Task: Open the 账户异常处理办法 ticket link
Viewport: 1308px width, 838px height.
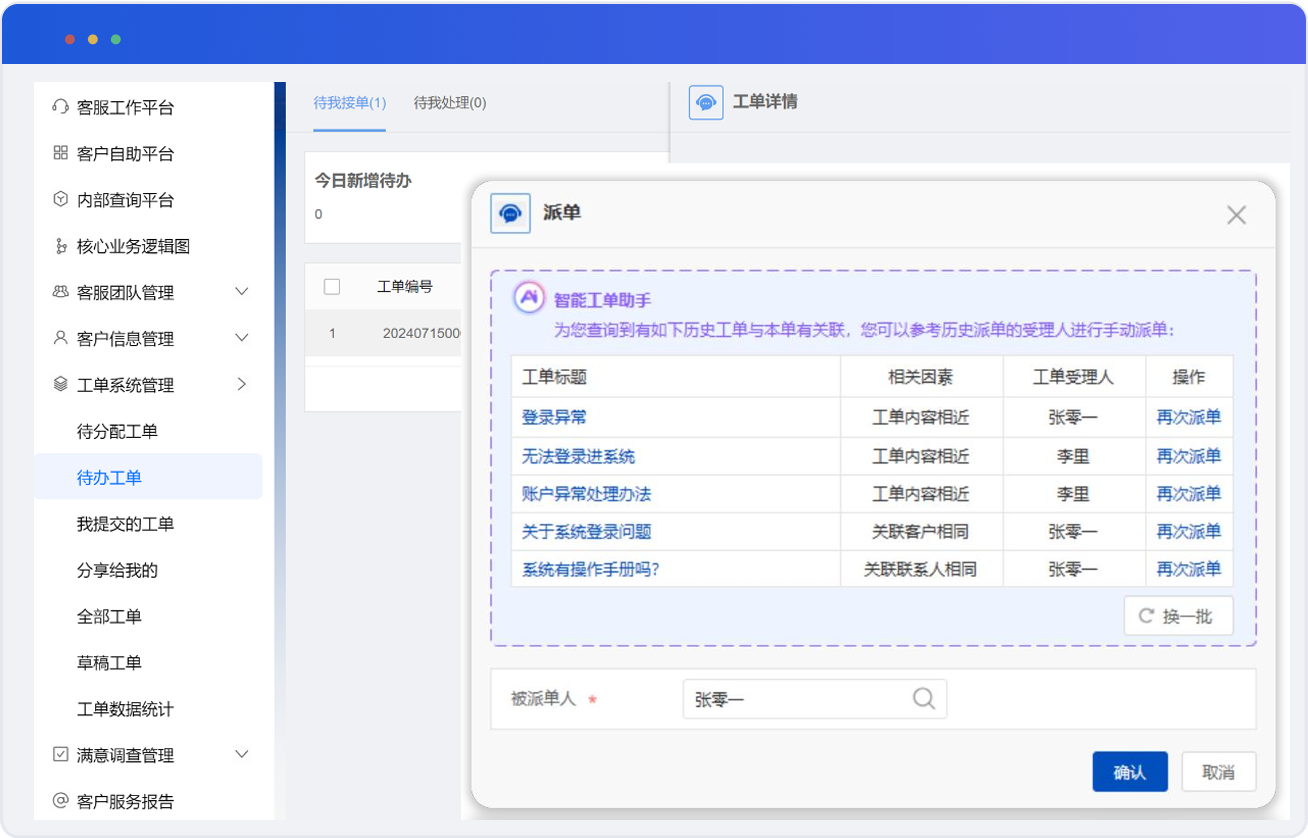Action: point(586,493)
